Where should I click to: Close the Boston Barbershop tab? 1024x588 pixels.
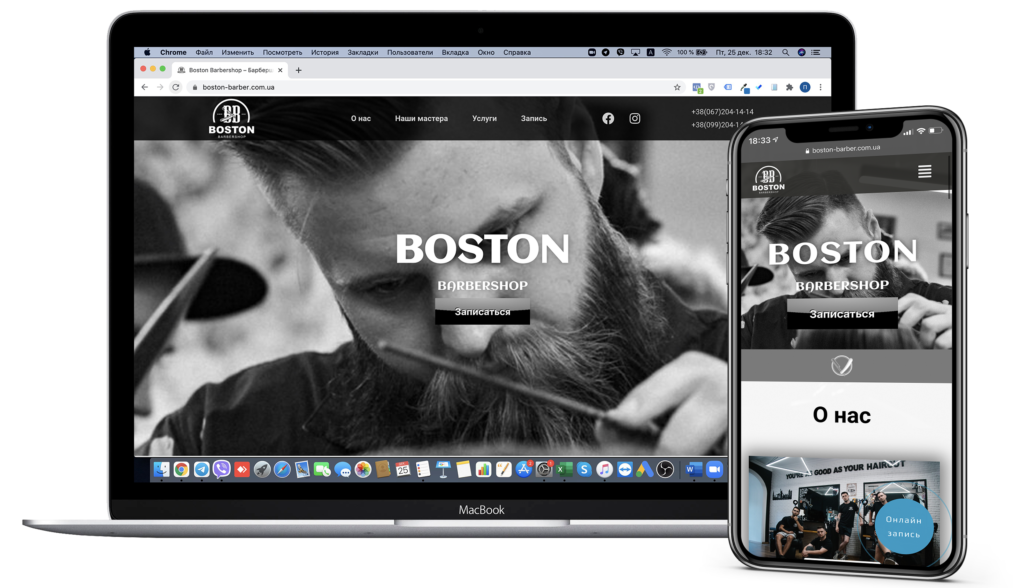[280, 70]
